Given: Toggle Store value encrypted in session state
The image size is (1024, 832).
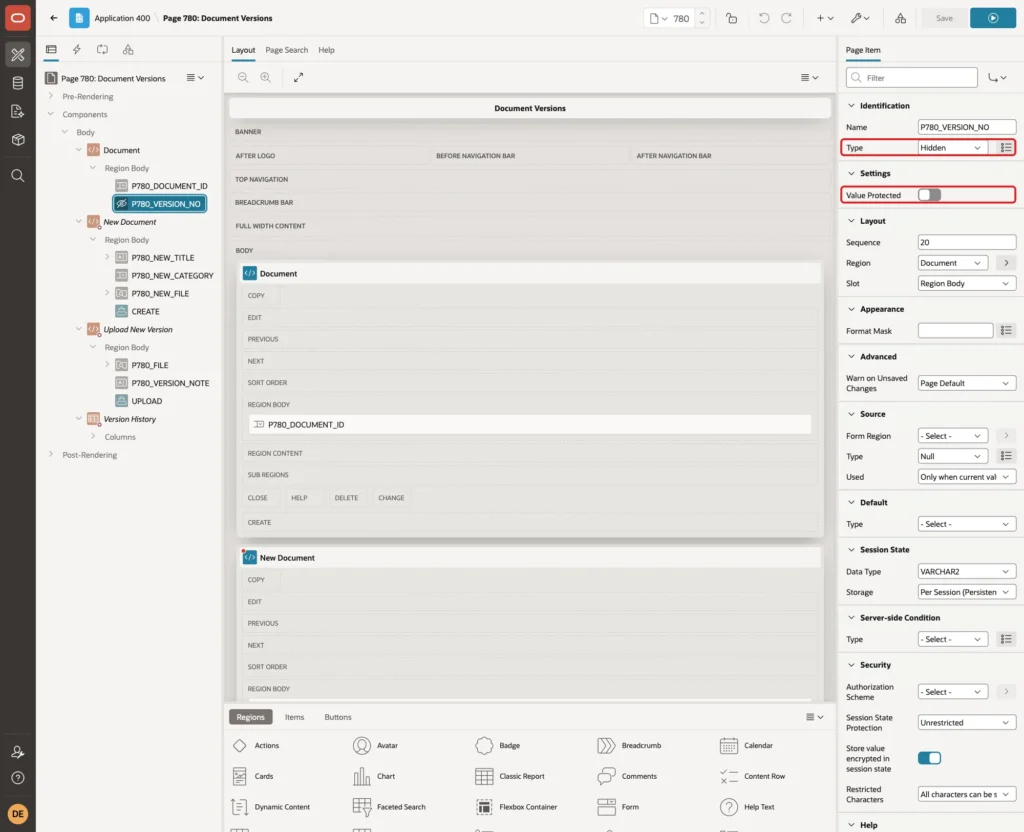Looking at the screenshot, I should tap(929, 758).
